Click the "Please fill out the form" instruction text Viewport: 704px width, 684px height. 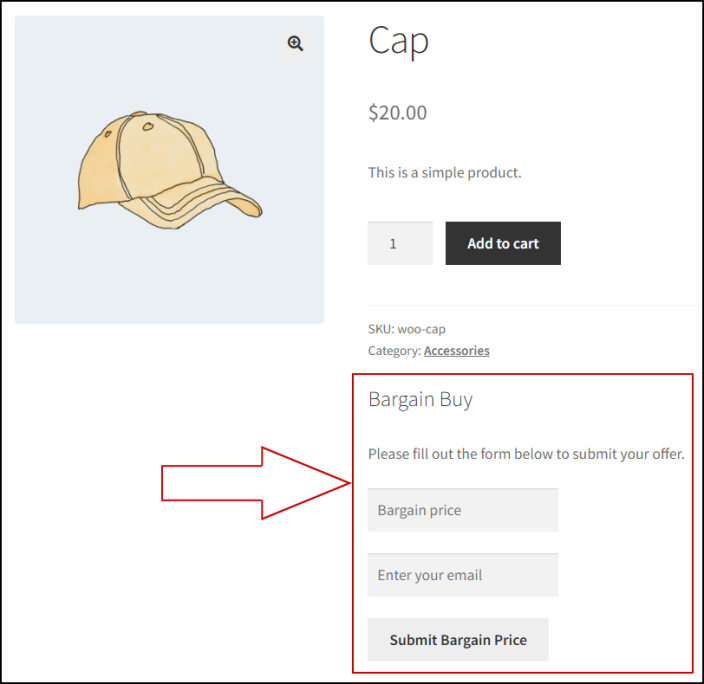point(526,454)
